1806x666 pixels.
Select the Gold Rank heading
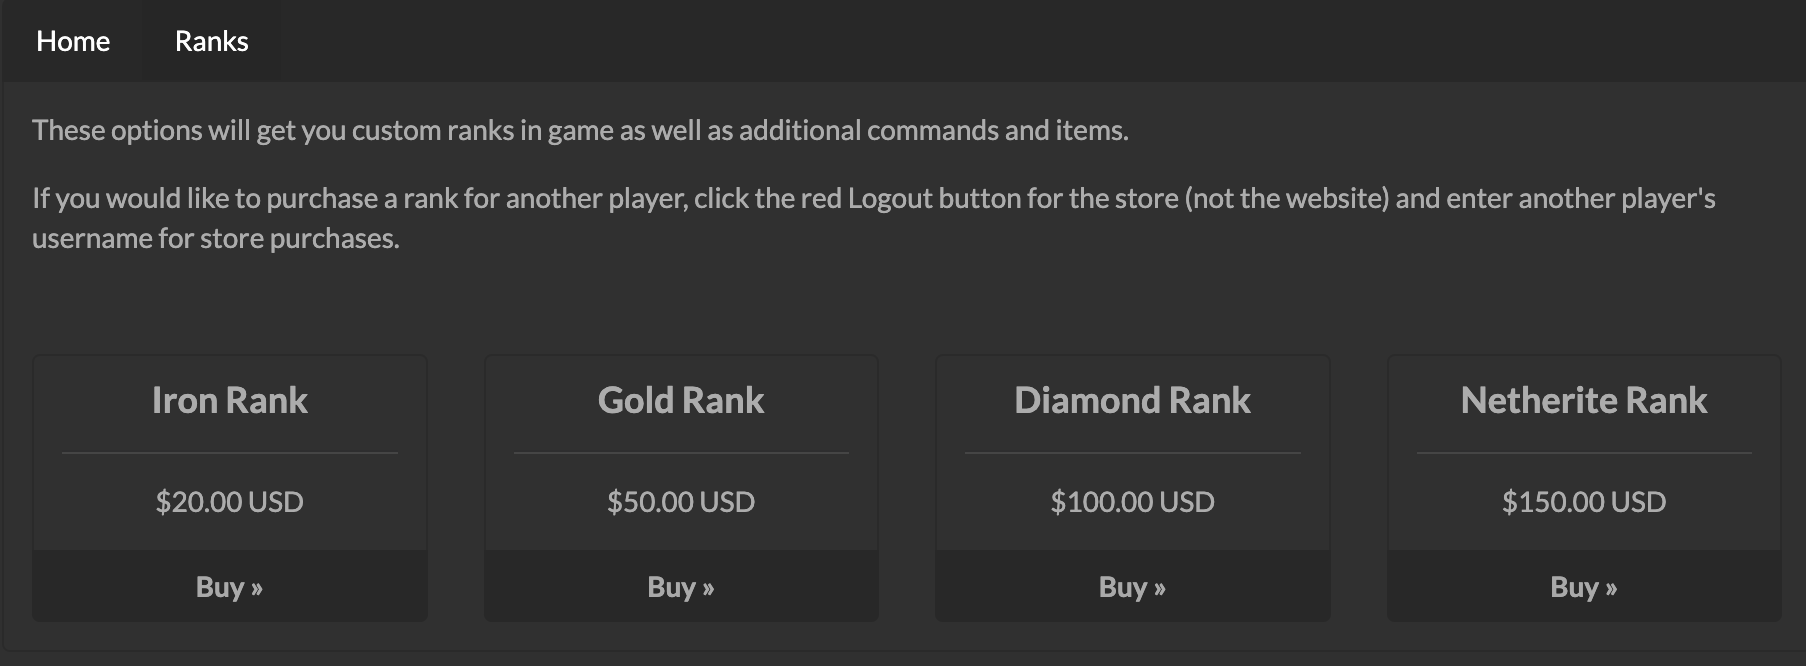click(681, 400)
